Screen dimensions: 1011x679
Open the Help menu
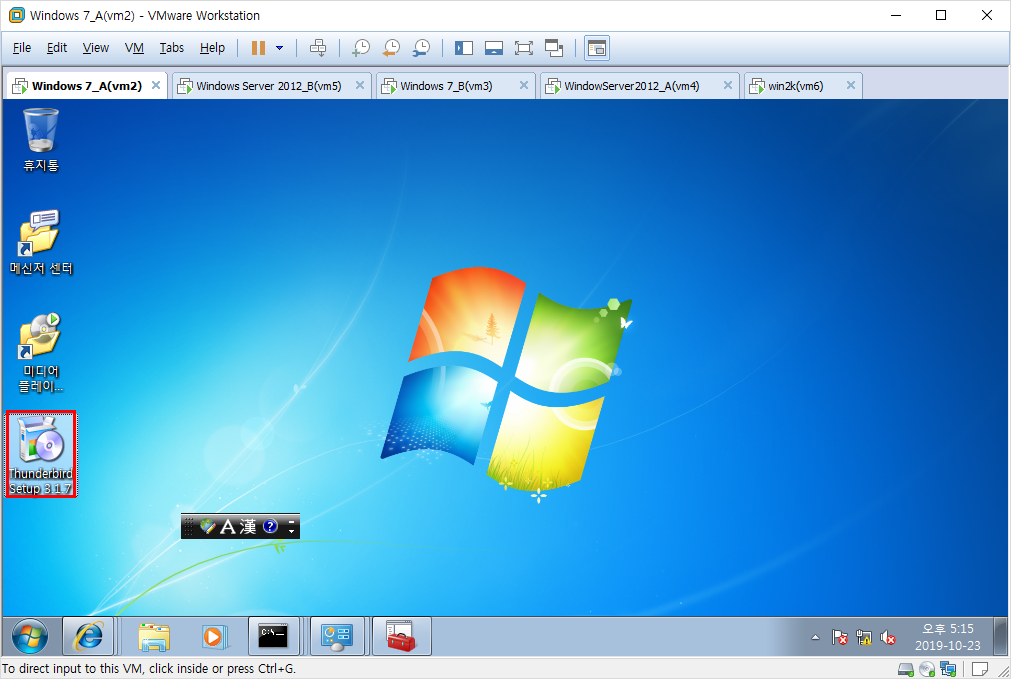tap(212, 48)
